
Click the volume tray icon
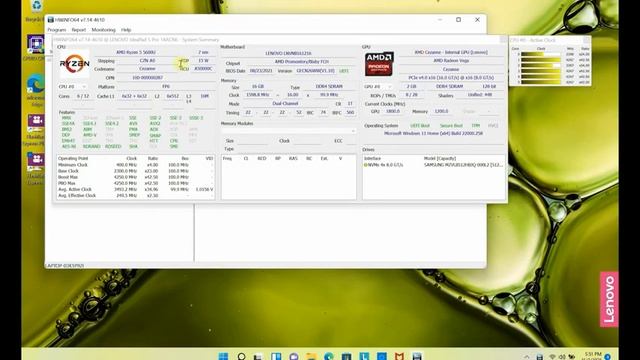[x=562, y=357]
